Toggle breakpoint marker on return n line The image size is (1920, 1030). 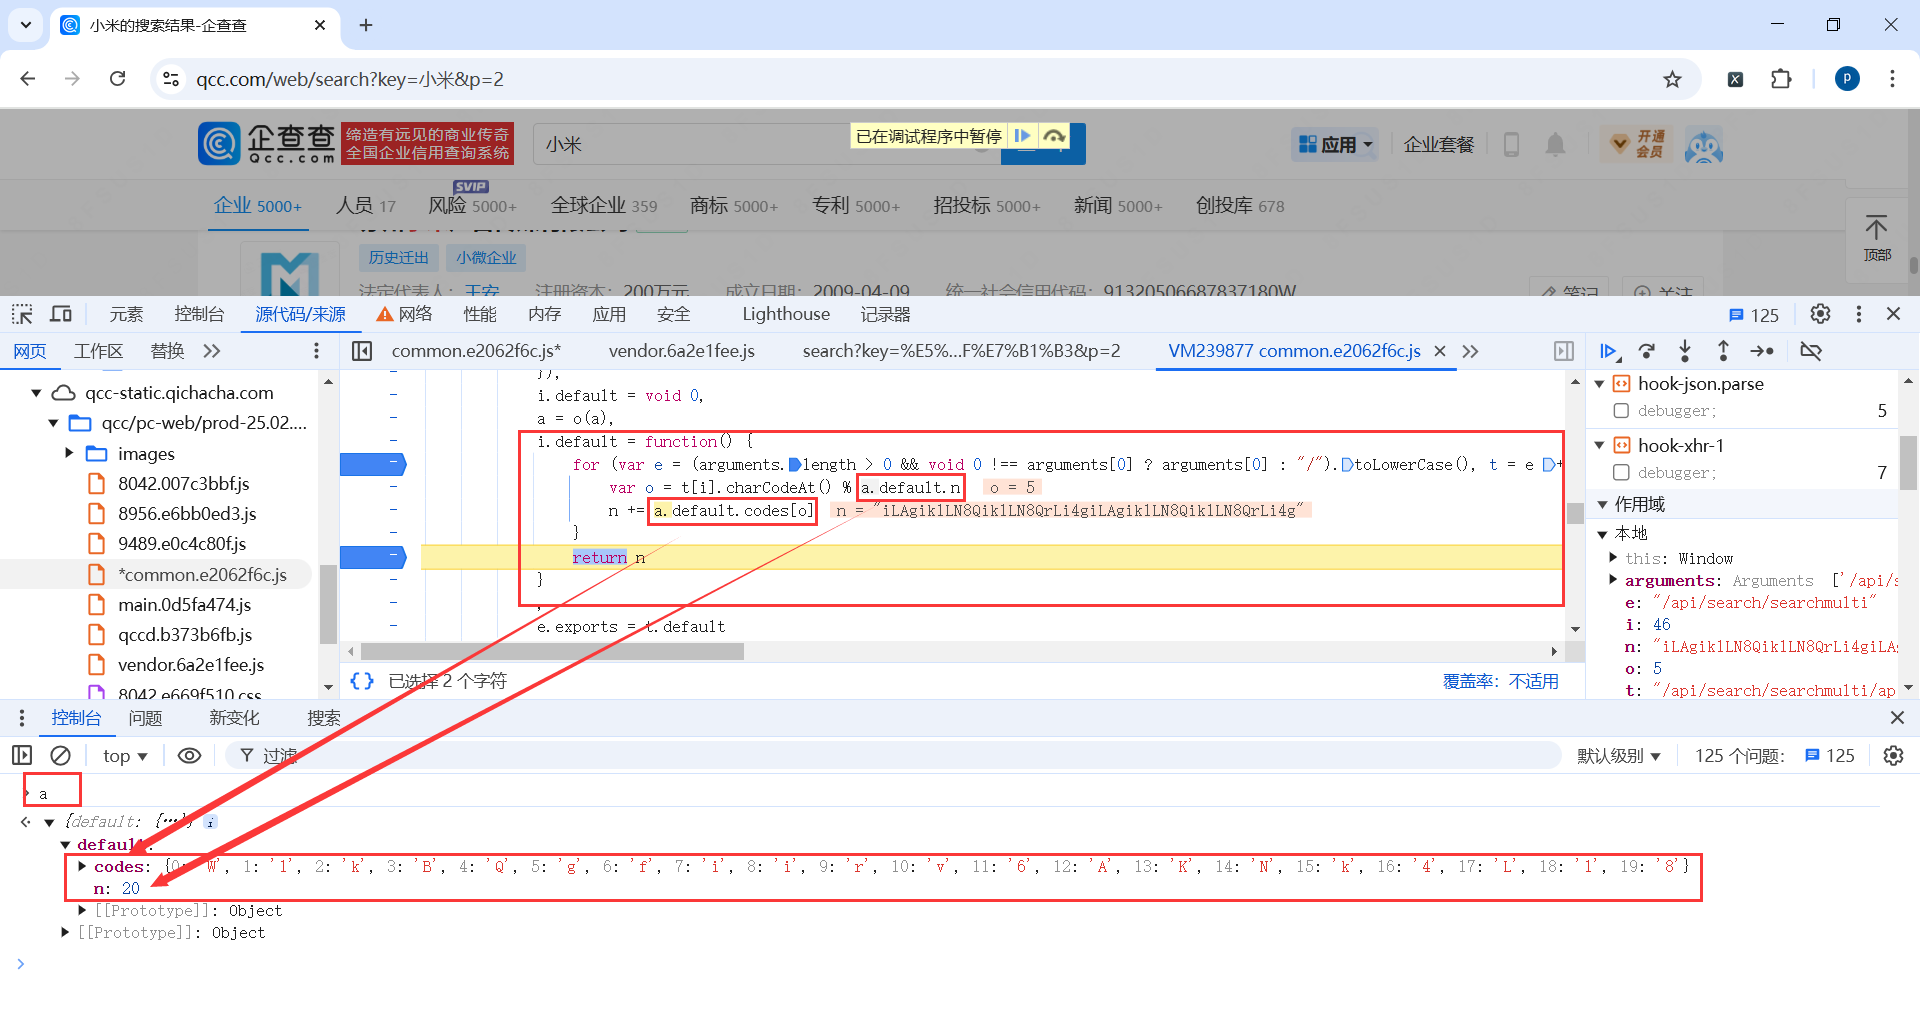[x=372, y=557]
